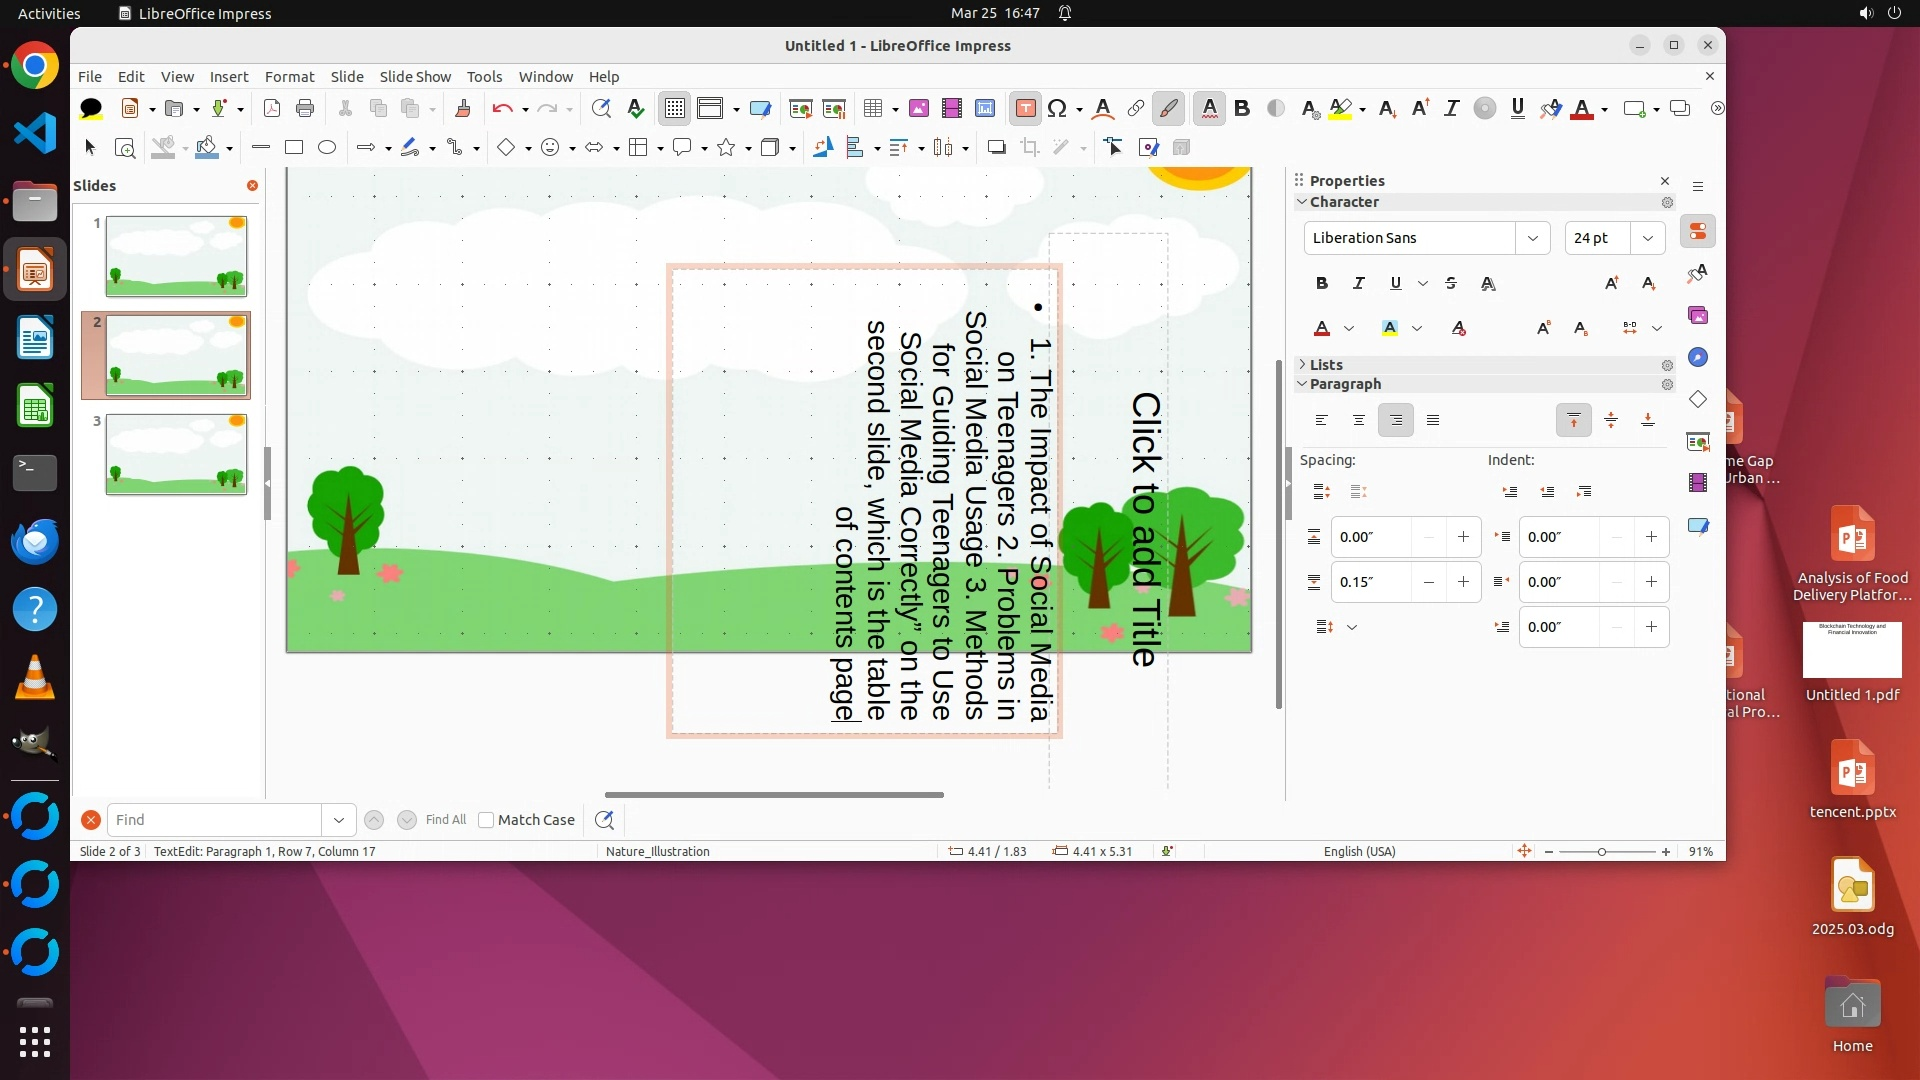
Task: Select the Rectangle shape tool
Action: click(294, 148)
